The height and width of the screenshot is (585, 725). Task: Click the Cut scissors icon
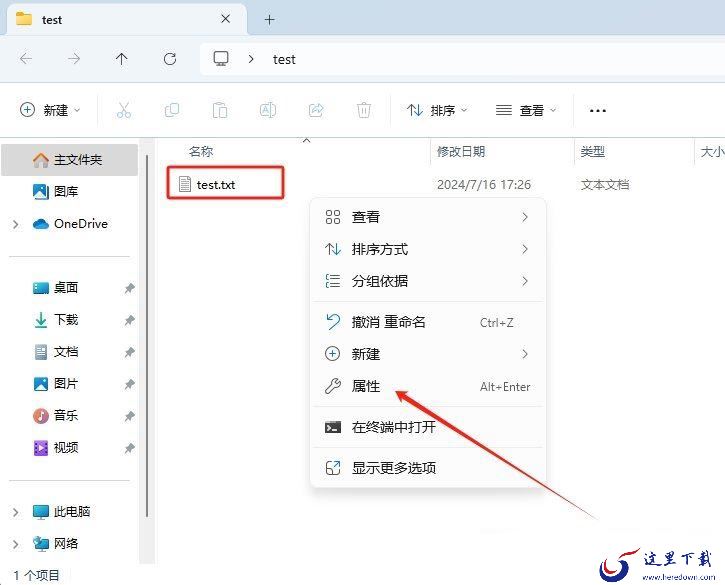[x=123, y=111]
